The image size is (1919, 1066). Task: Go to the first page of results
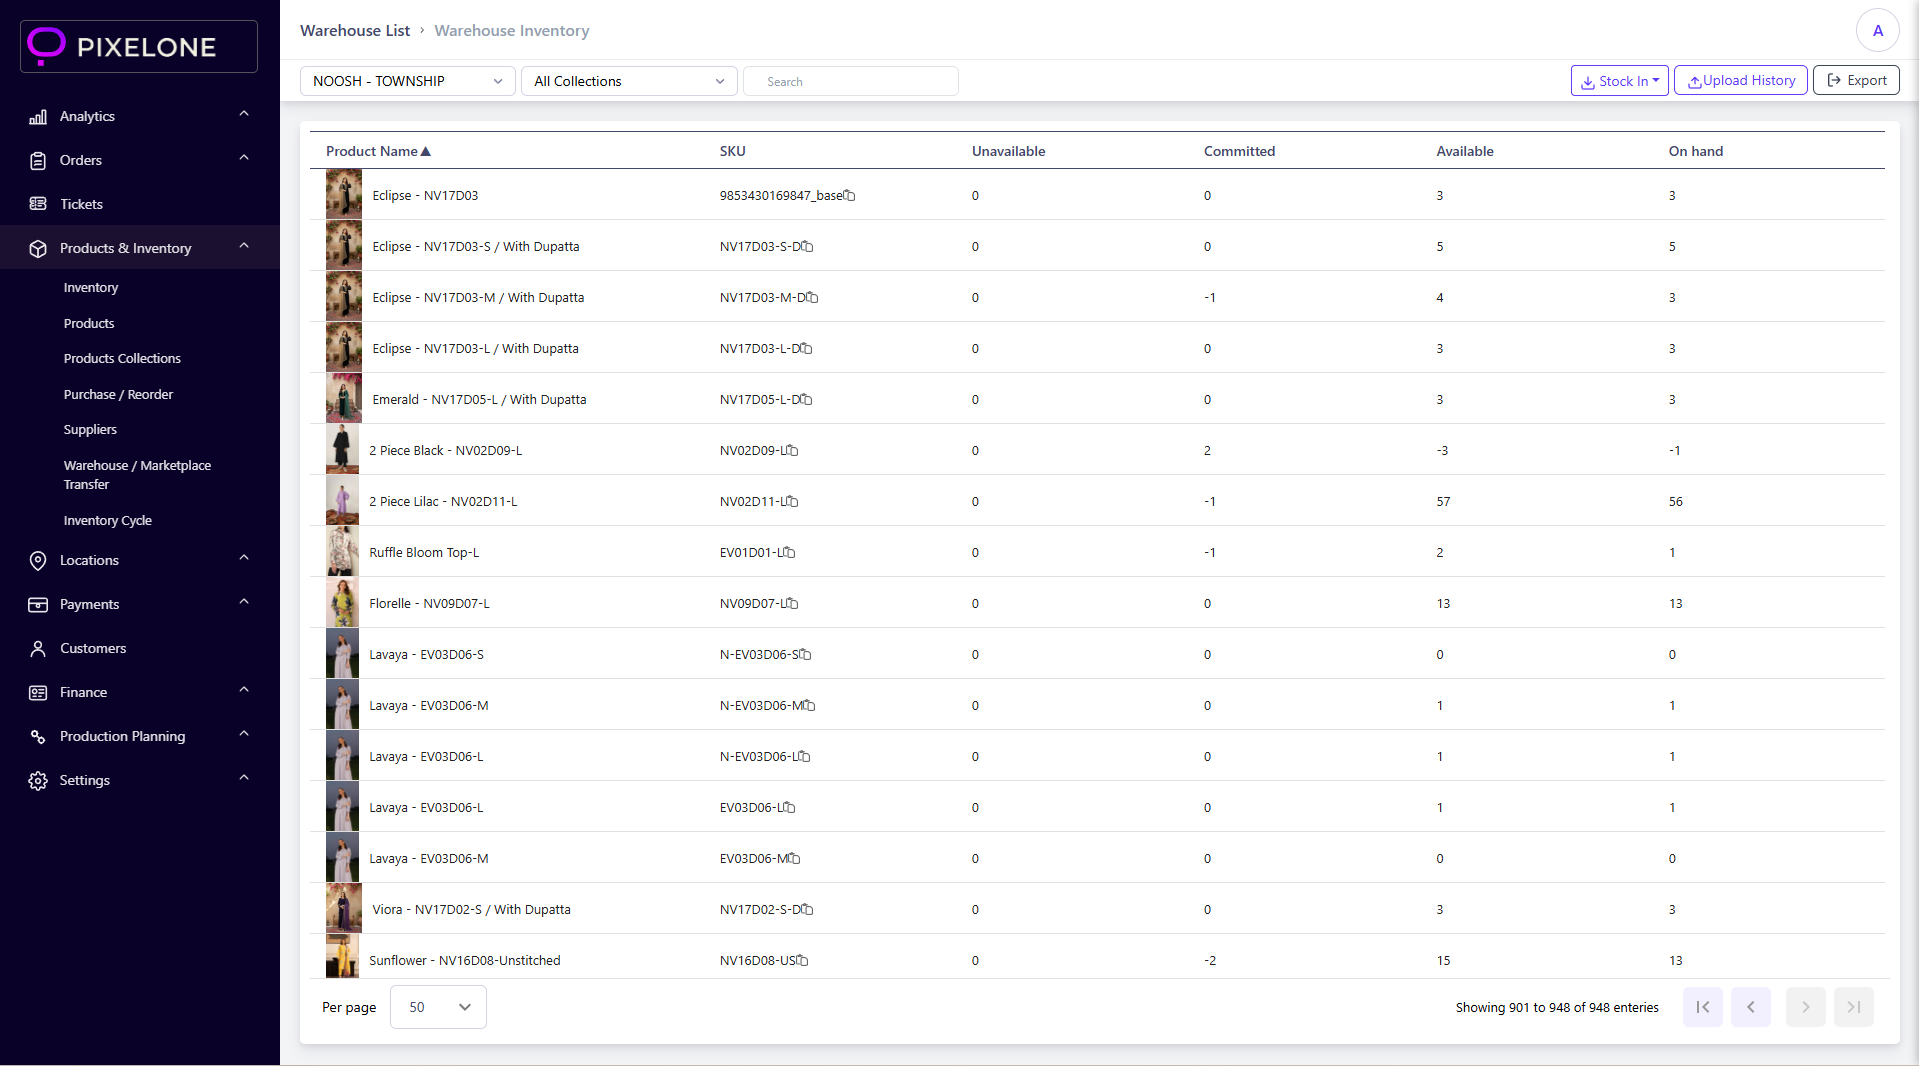coord(1702,1007)
